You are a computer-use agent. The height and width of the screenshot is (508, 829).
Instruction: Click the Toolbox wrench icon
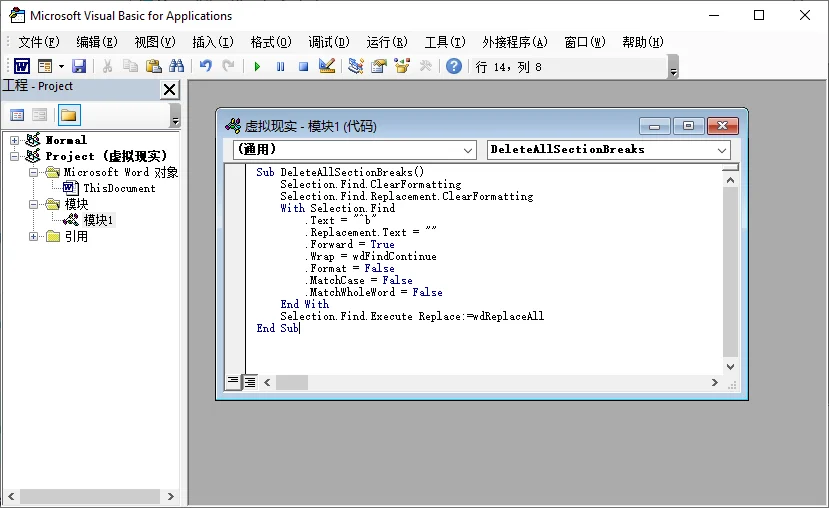tap(425, 67)
